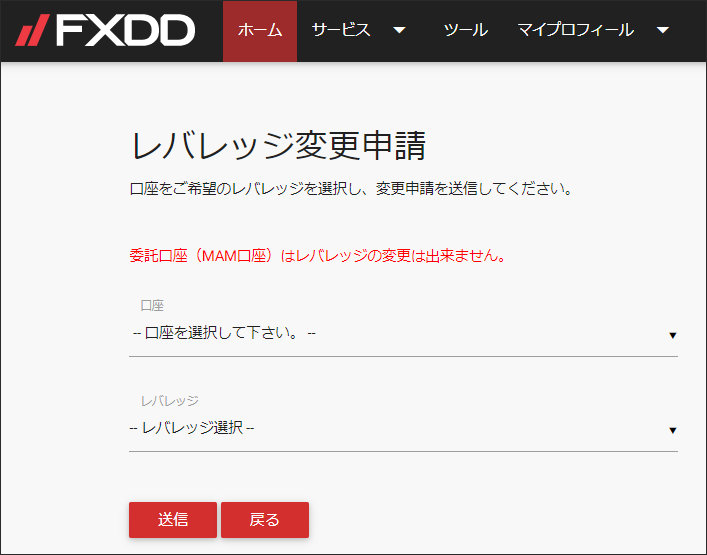Click the FXDD logo
The image size is (707, 555).
point(105,30)
